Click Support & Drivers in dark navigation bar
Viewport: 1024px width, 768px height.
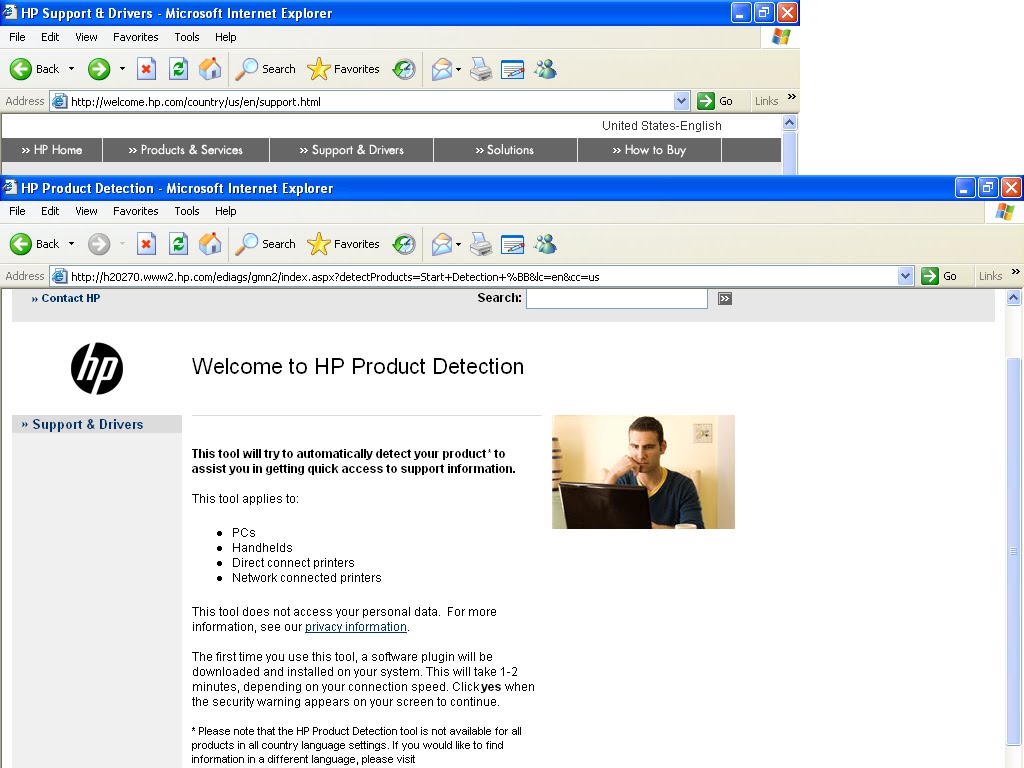(x=351, y=150)
